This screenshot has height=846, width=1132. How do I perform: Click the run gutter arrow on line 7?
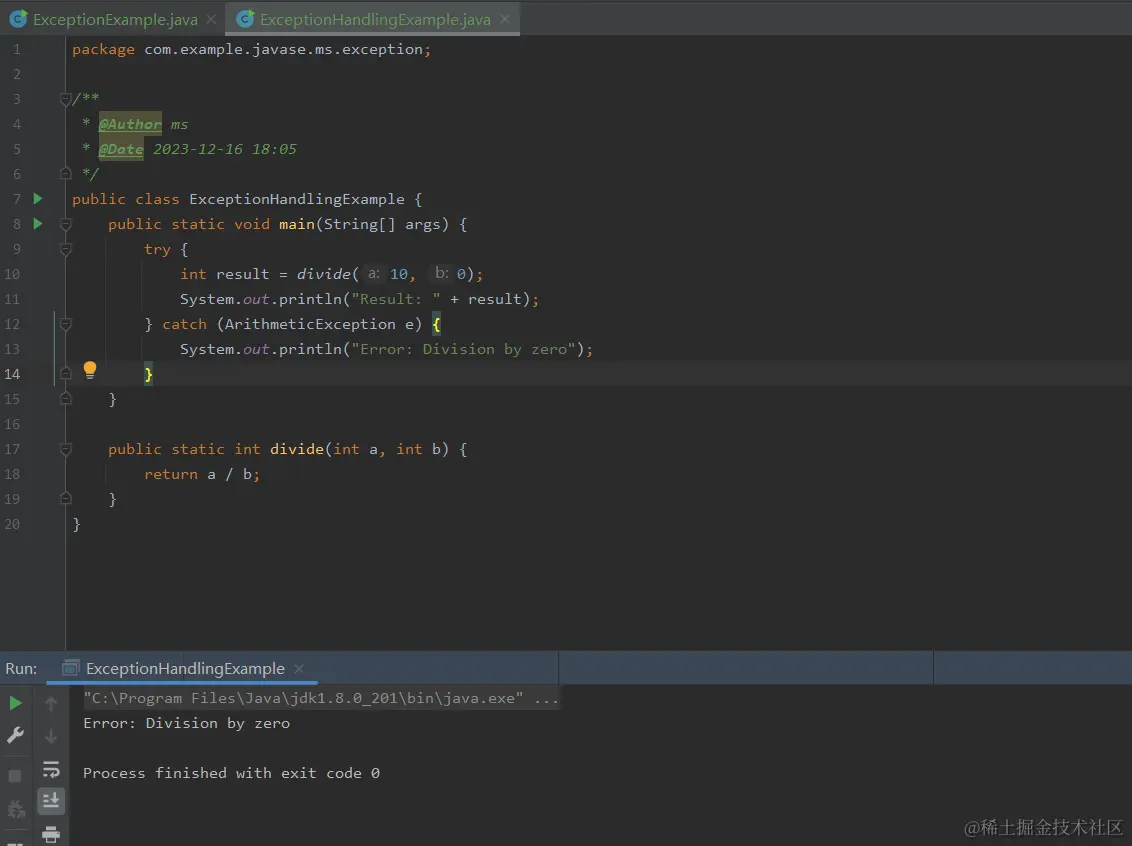38,199
